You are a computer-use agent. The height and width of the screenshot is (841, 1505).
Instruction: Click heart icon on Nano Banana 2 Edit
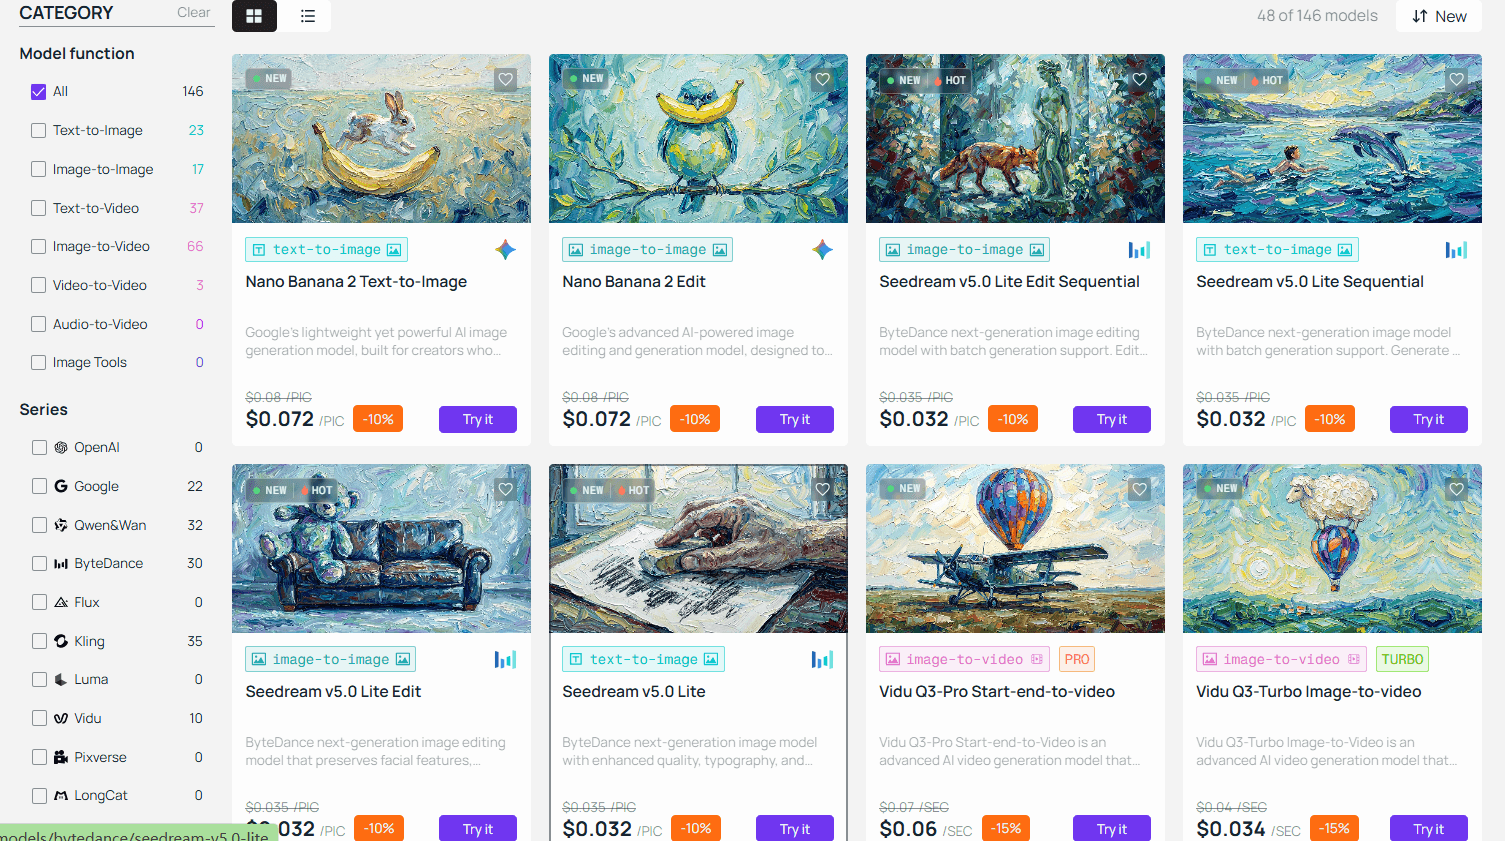pyautogui.click(x=823, y=79)
